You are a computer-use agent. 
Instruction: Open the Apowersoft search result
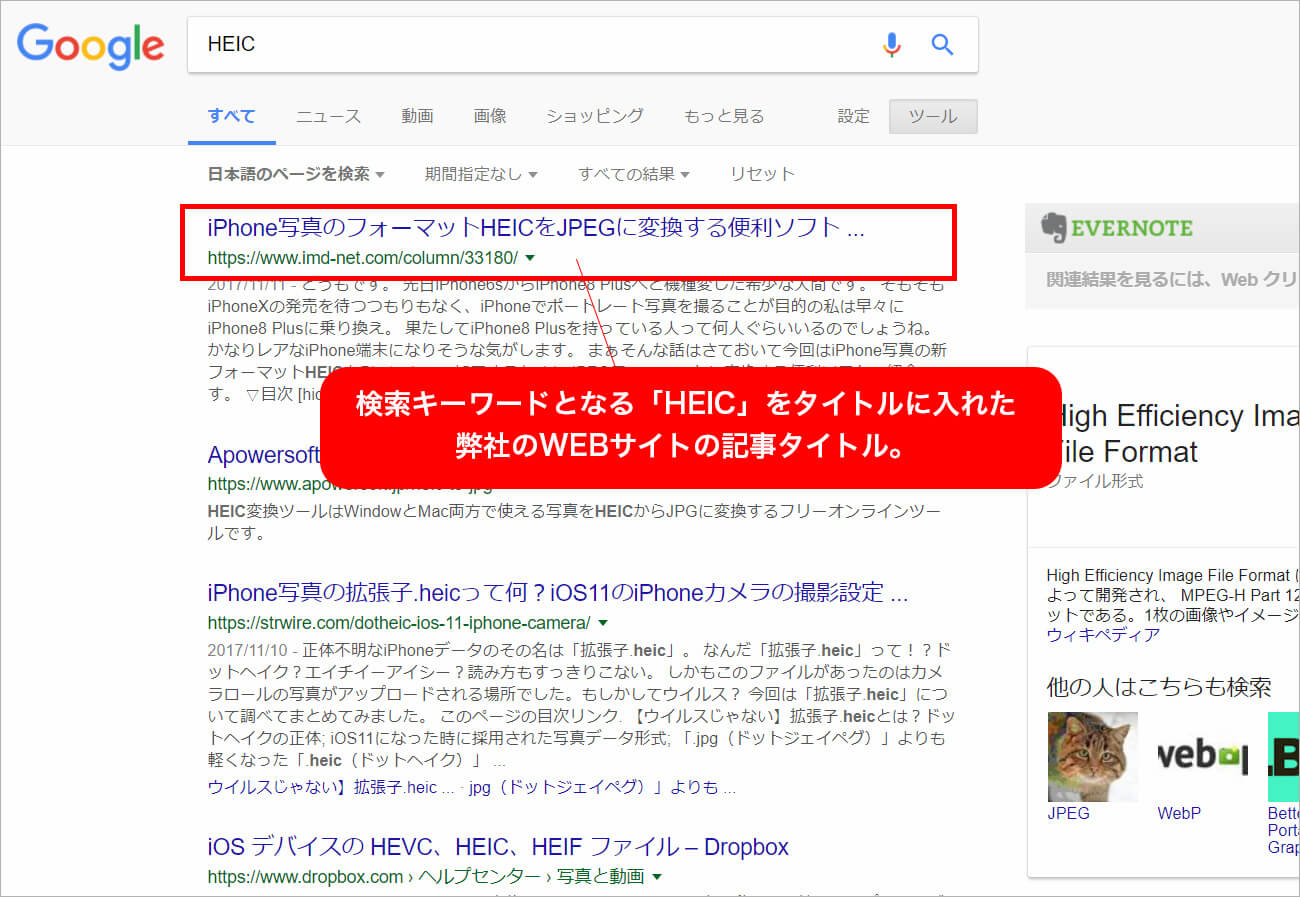264,455
